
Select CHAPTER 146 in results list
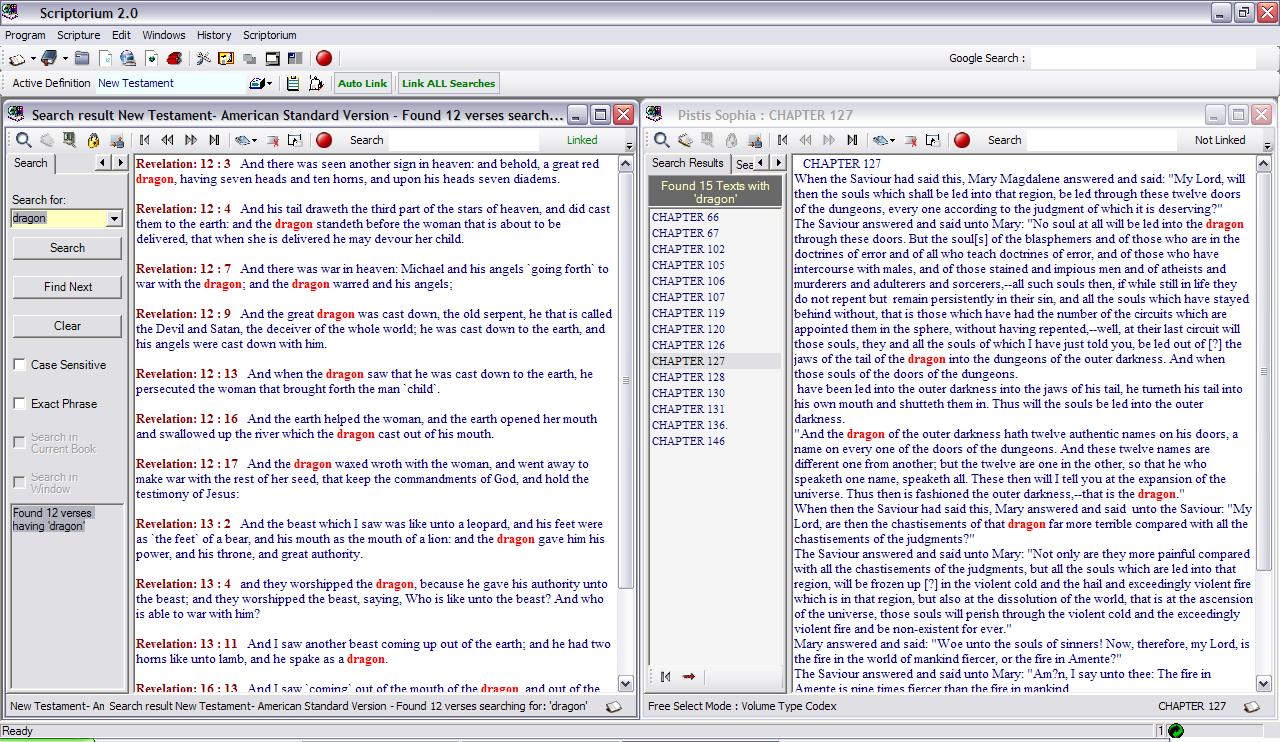(688, 441)
